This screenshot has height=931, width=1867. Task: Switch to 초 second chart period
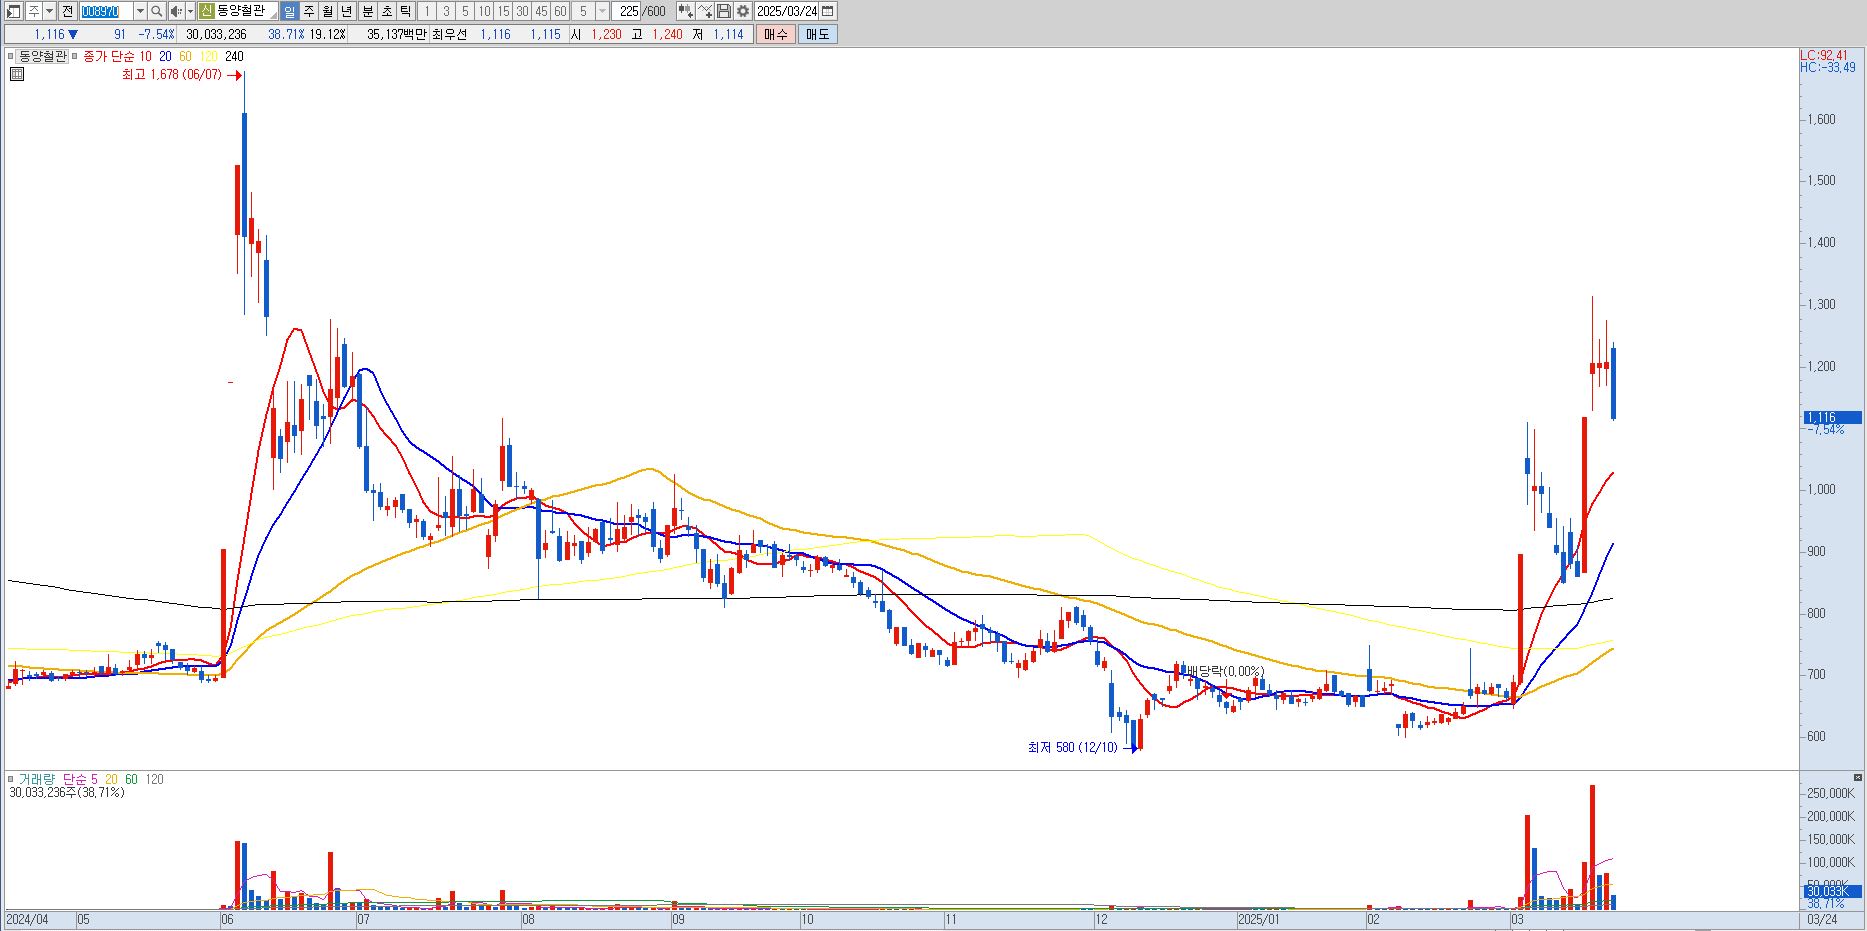pos(386,11)
